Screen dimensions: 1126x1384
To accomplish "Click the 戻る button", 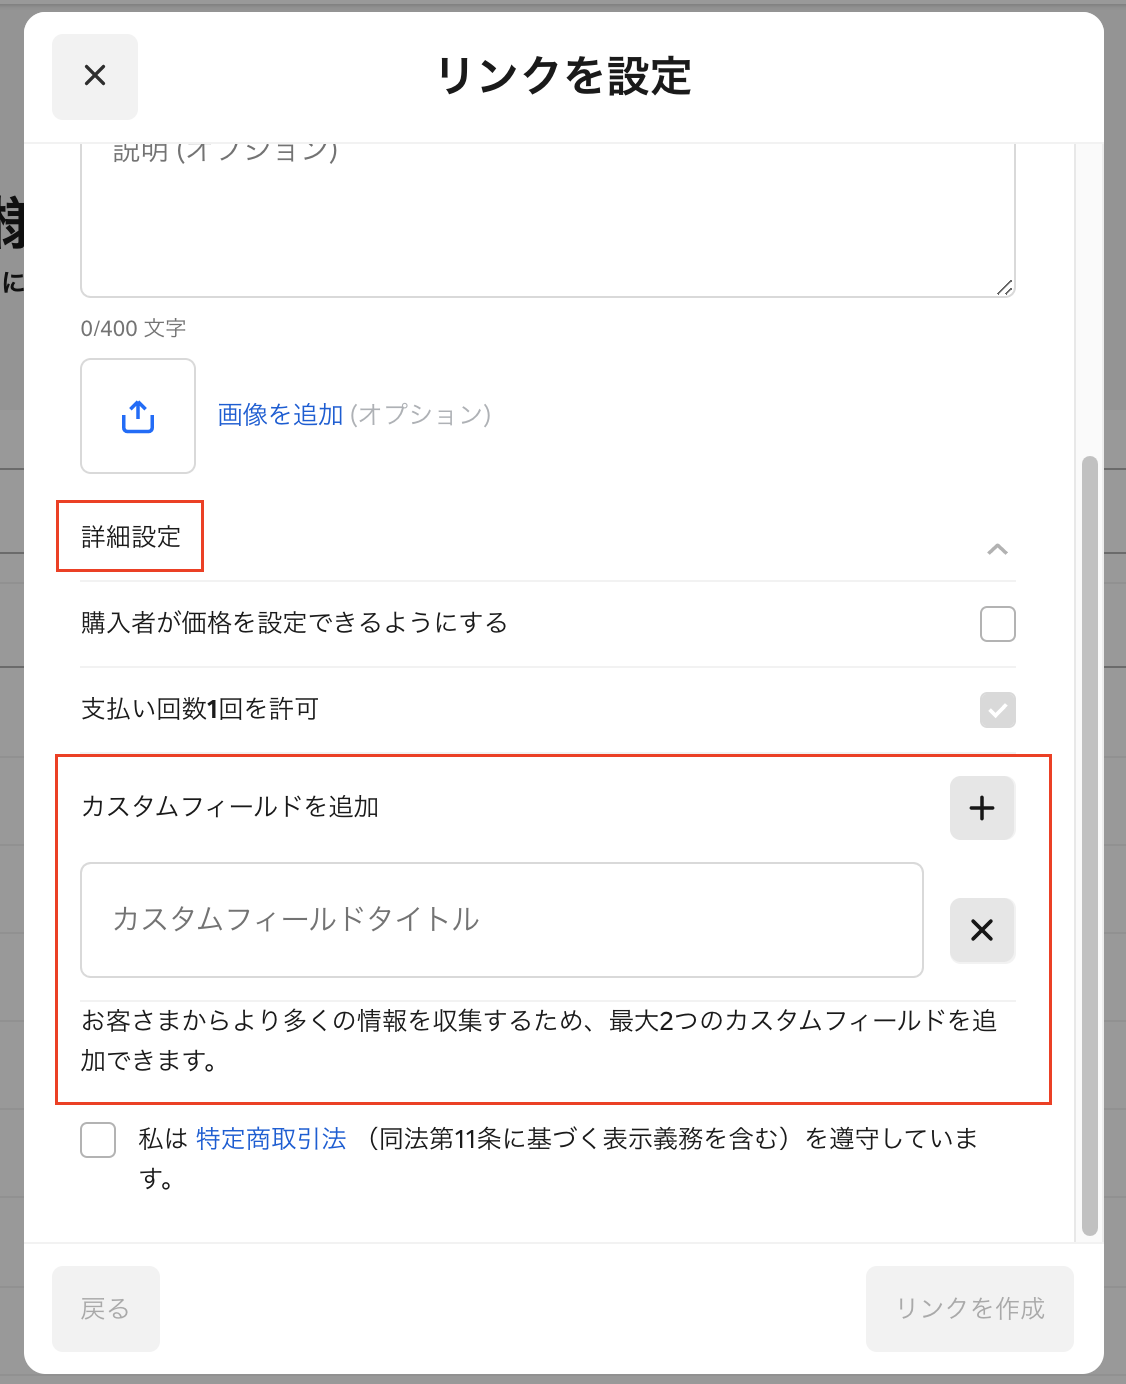I will (106, 1308).
